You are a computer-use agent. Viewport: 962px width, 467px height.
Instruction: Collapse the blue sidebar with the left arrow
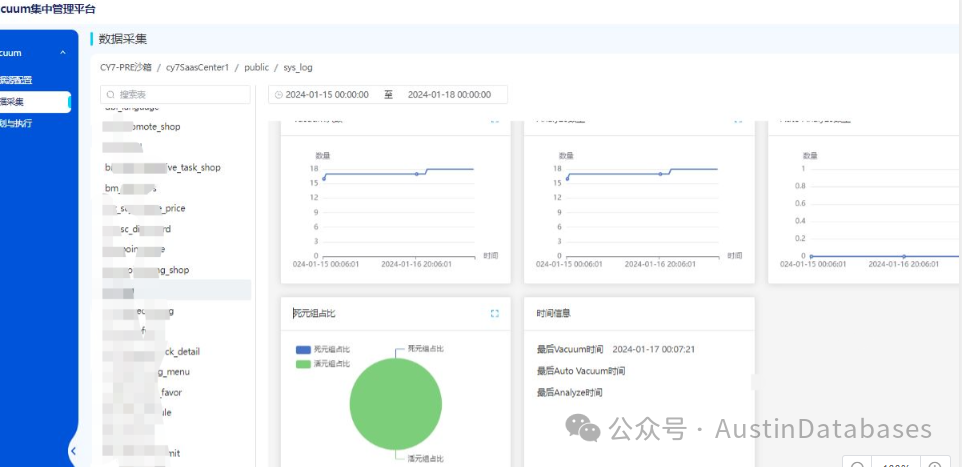73,451
